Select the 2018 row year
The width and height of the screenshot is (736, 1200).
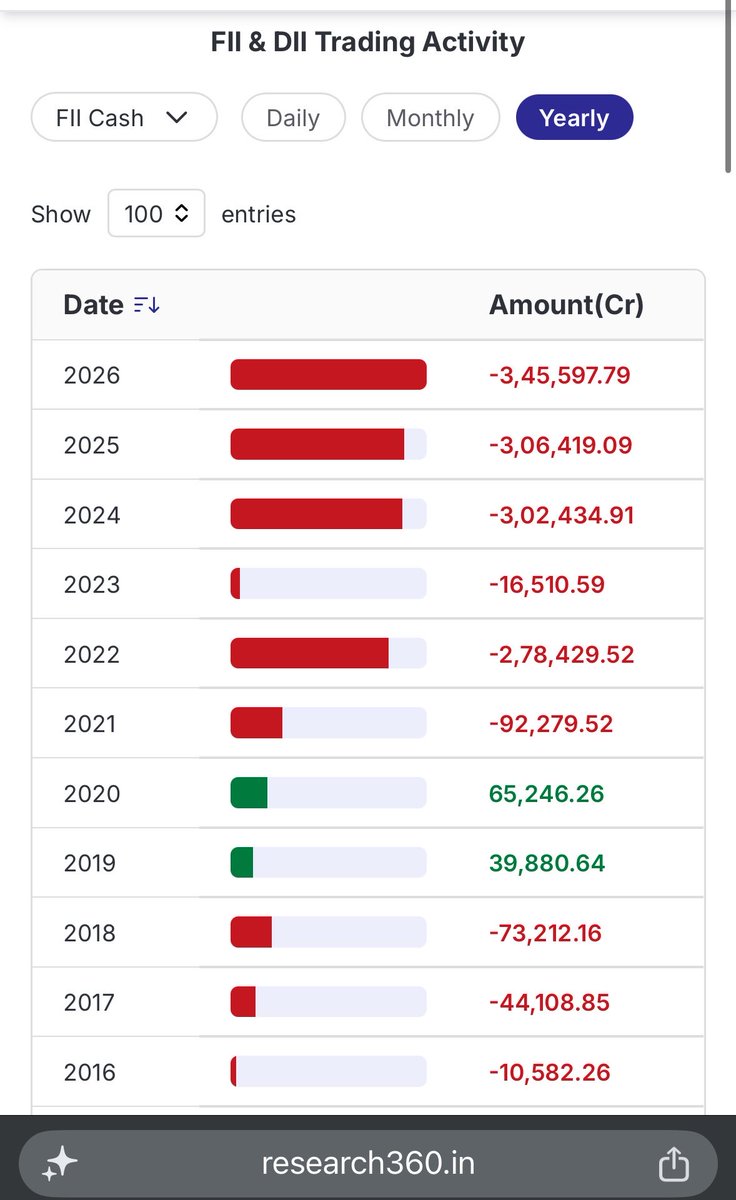tap(90, 932)
